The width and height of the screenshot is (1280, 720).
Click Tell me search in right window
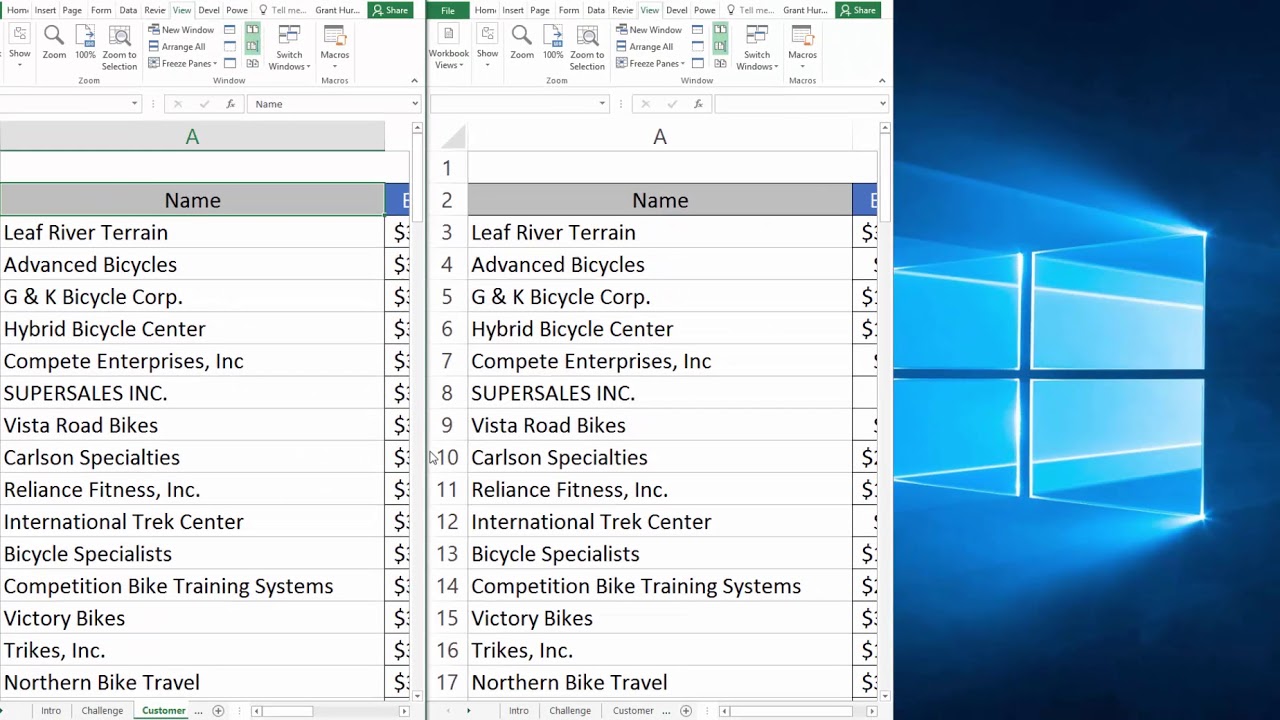coord(751,10)
